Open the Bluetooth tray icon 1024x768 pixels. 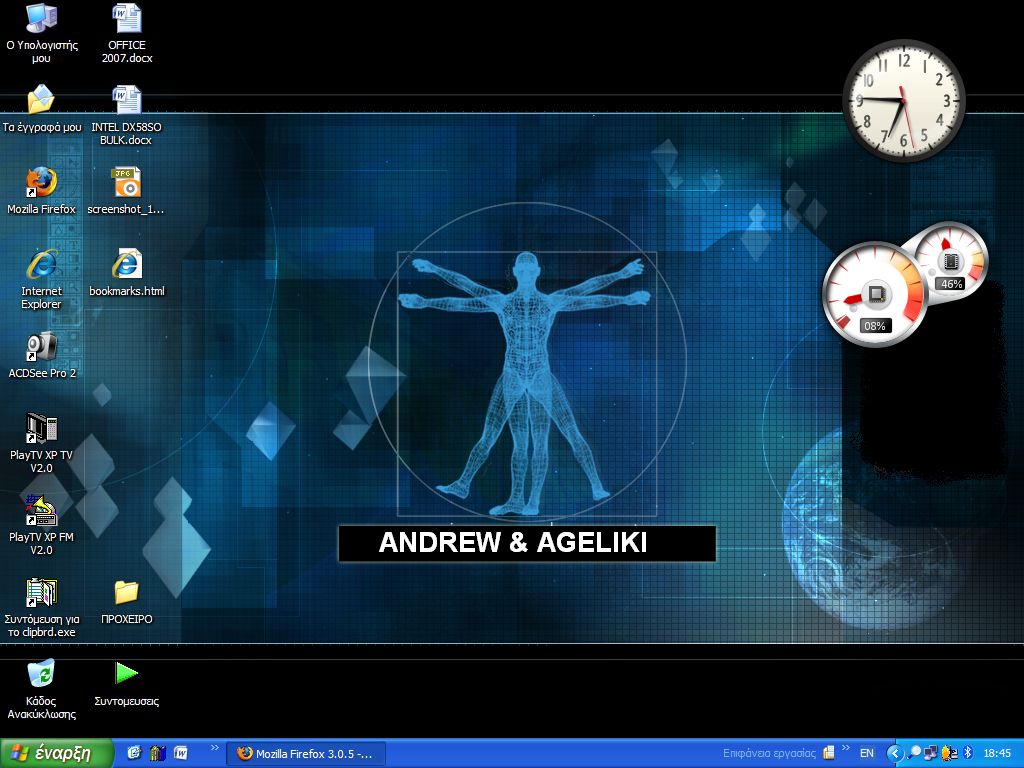pyautogui.click(x=968, y=753)
